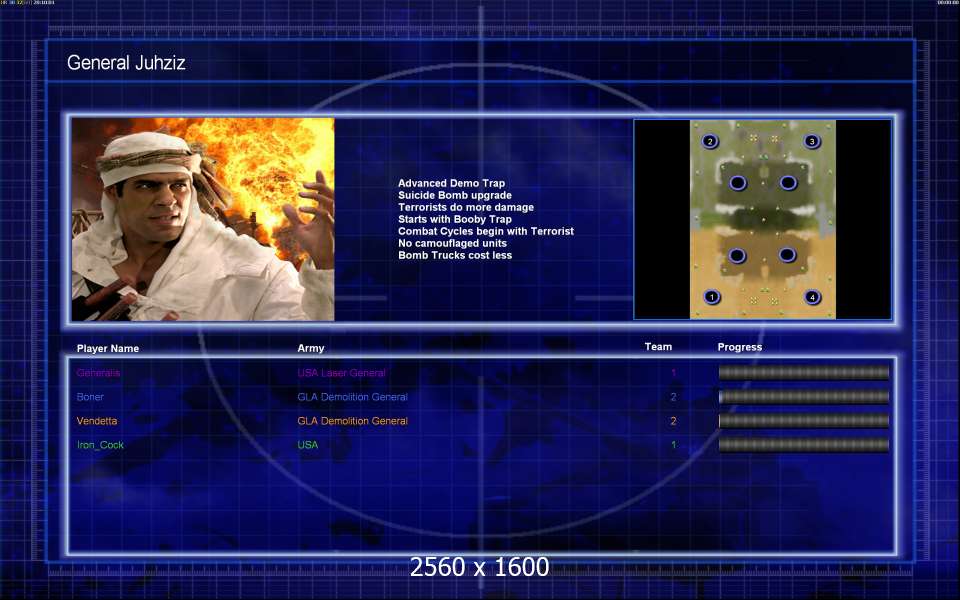Click the Generals loading progress bar
The image size is (960, 600).
(x=804, y=373)
